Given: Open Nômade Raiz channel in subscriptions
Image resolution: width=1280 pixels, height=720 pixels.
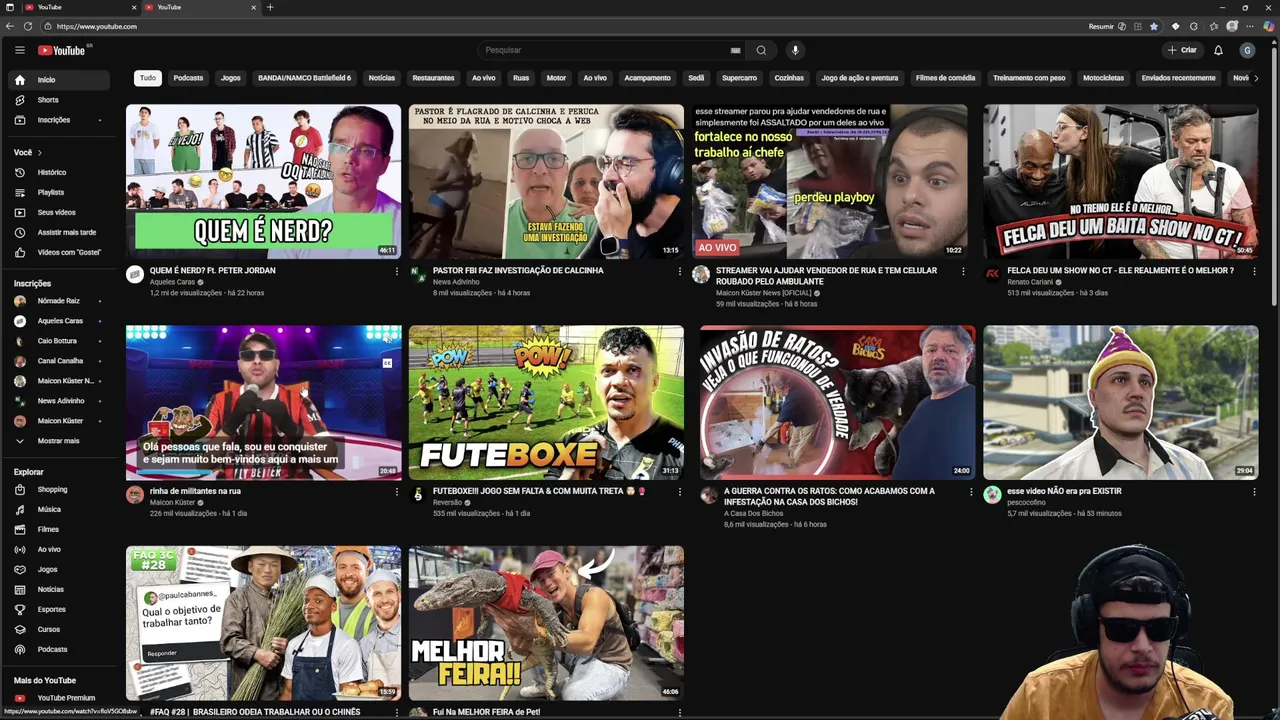Looking at the screenshot, I should [x=60, y=301].
